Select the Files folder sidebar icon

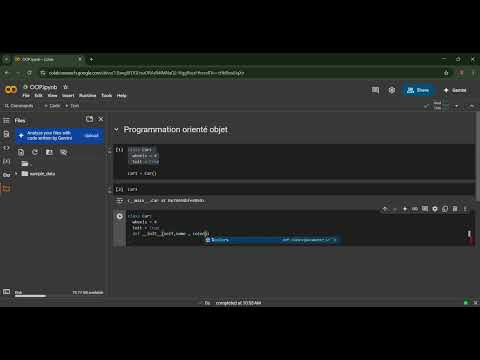pyautogui.click(x=6, y=189)
